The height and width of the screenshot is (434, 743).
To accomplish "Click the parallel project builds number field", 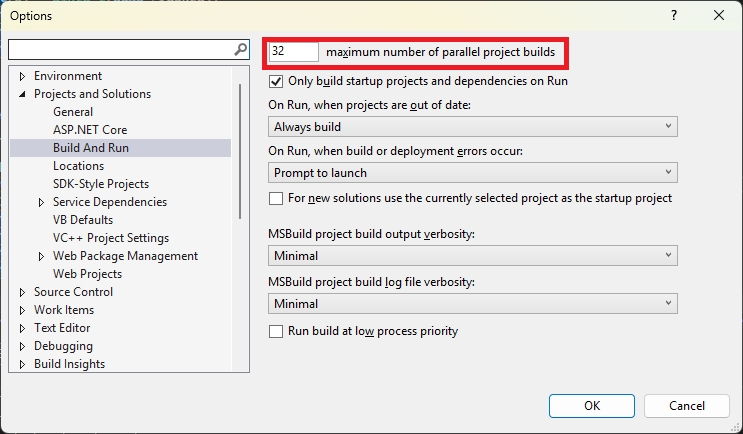I will pos(294,52).
